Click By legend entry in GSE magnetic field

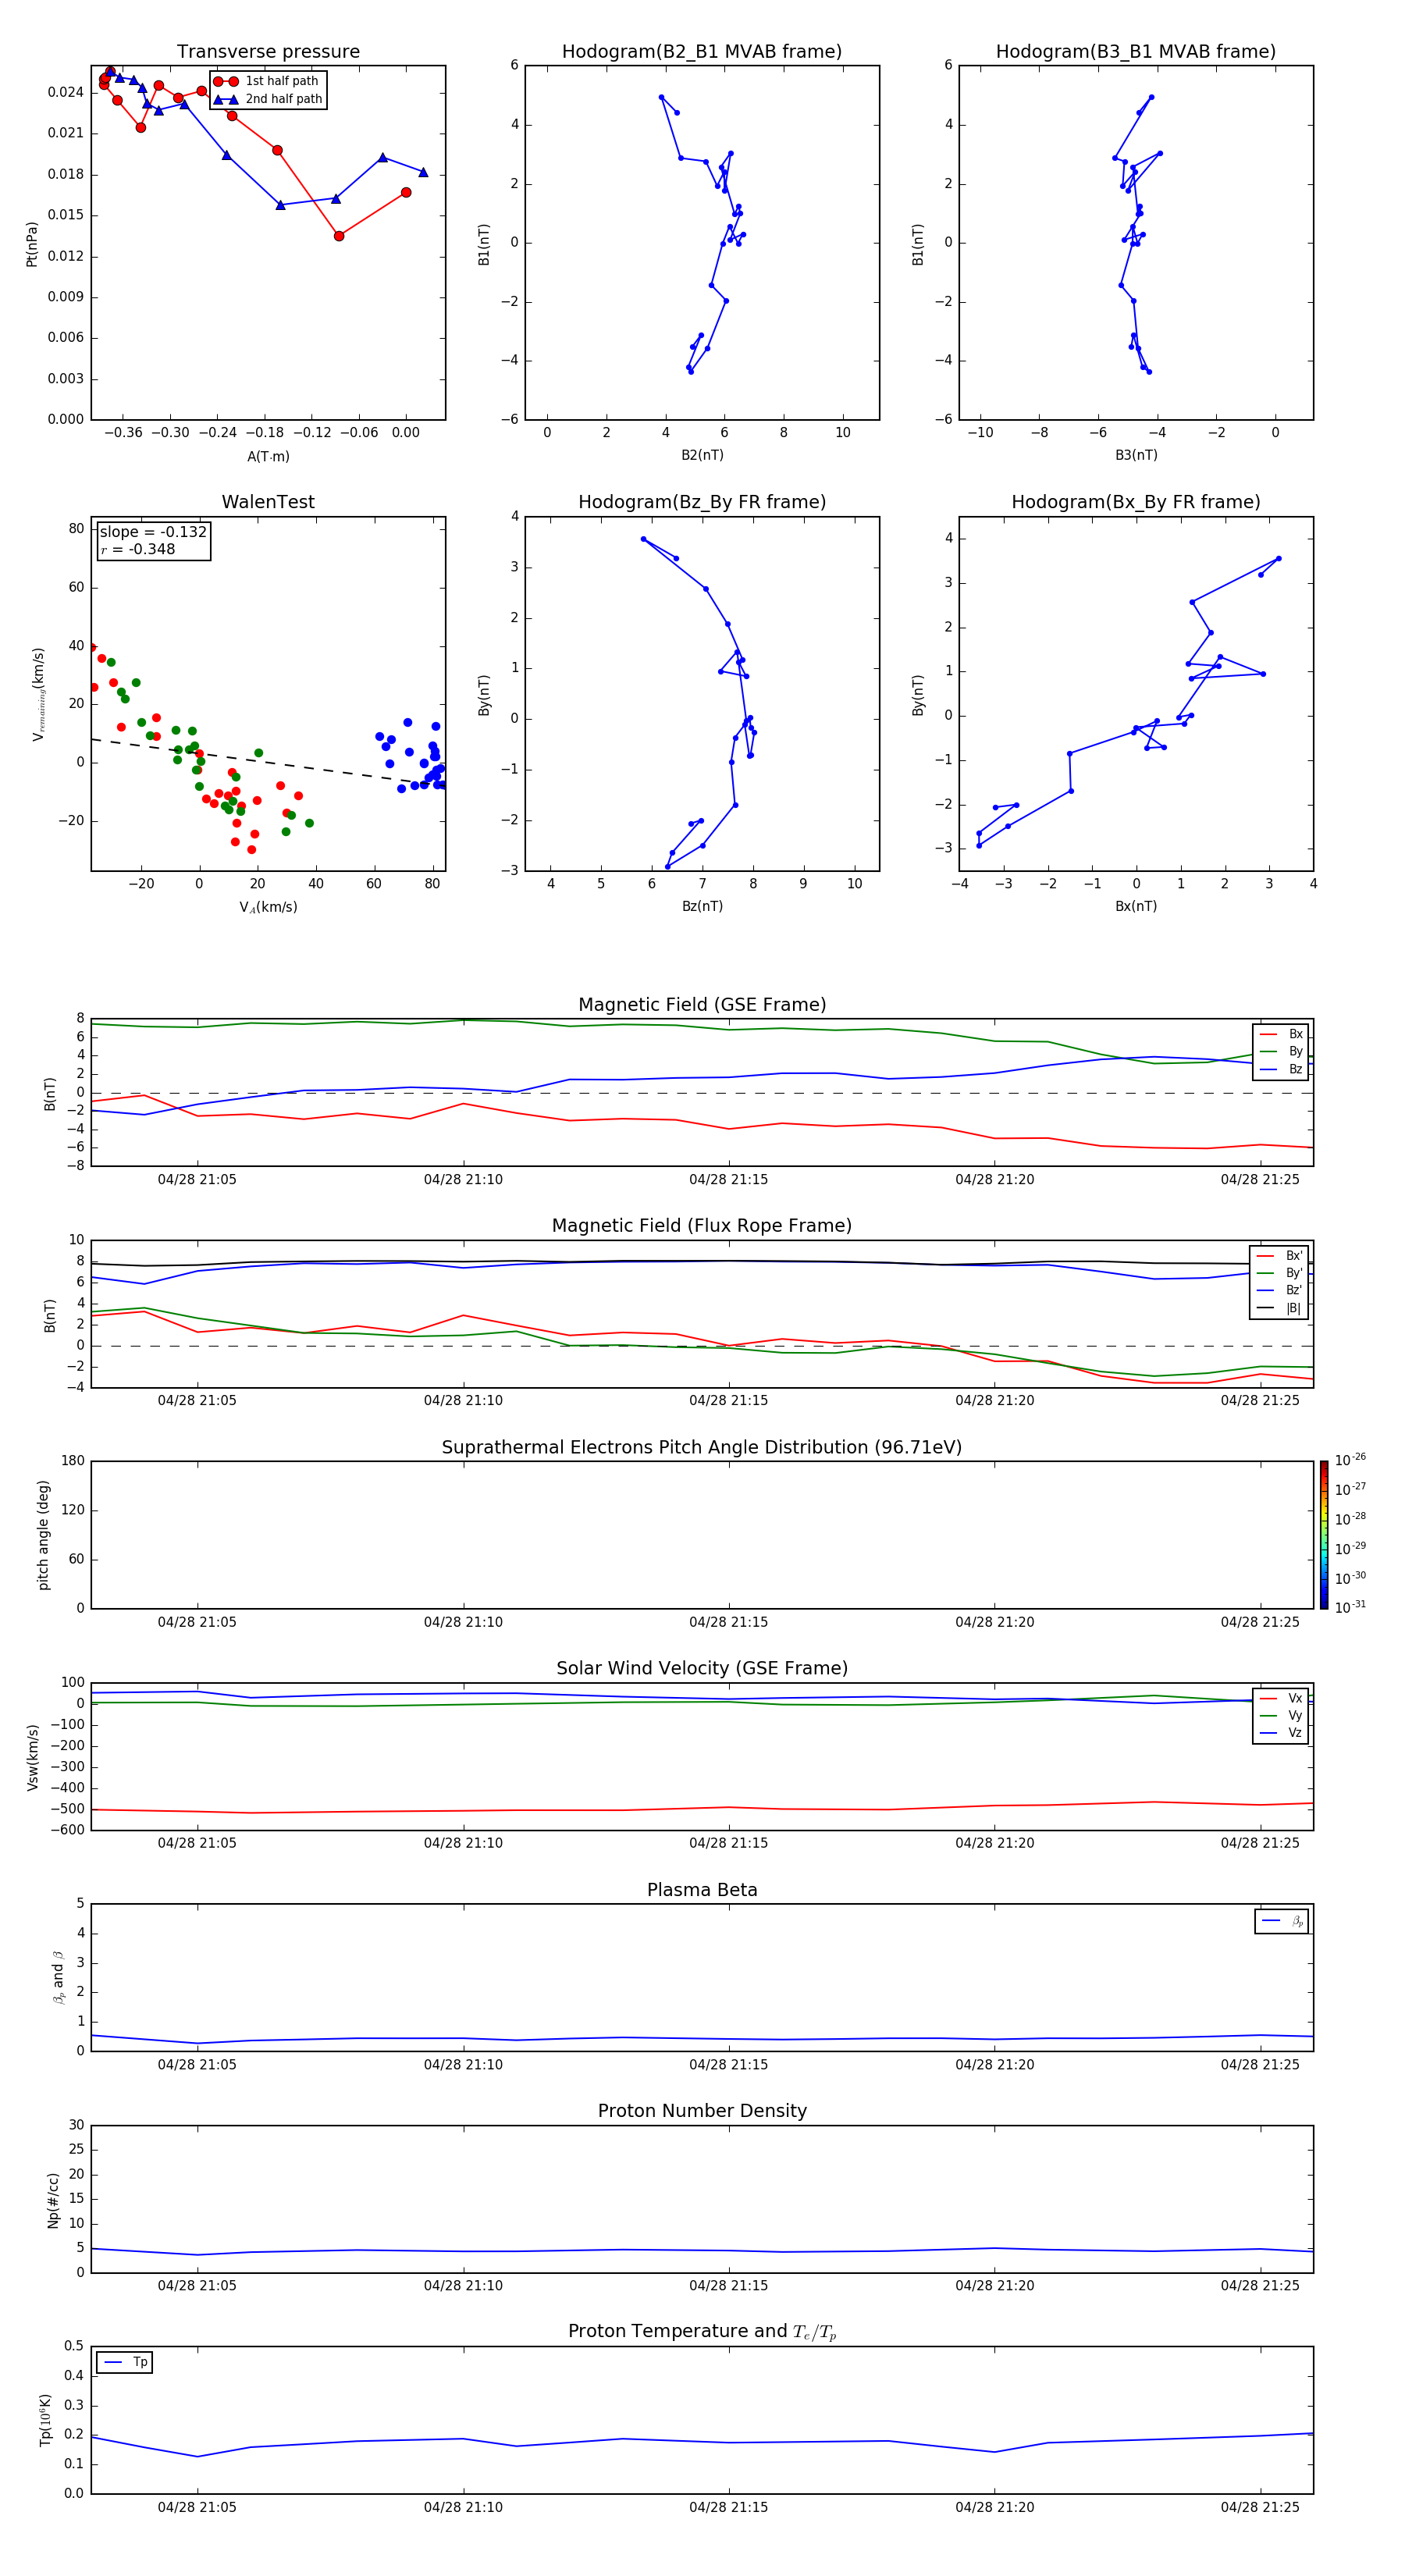[1281, 1052]
